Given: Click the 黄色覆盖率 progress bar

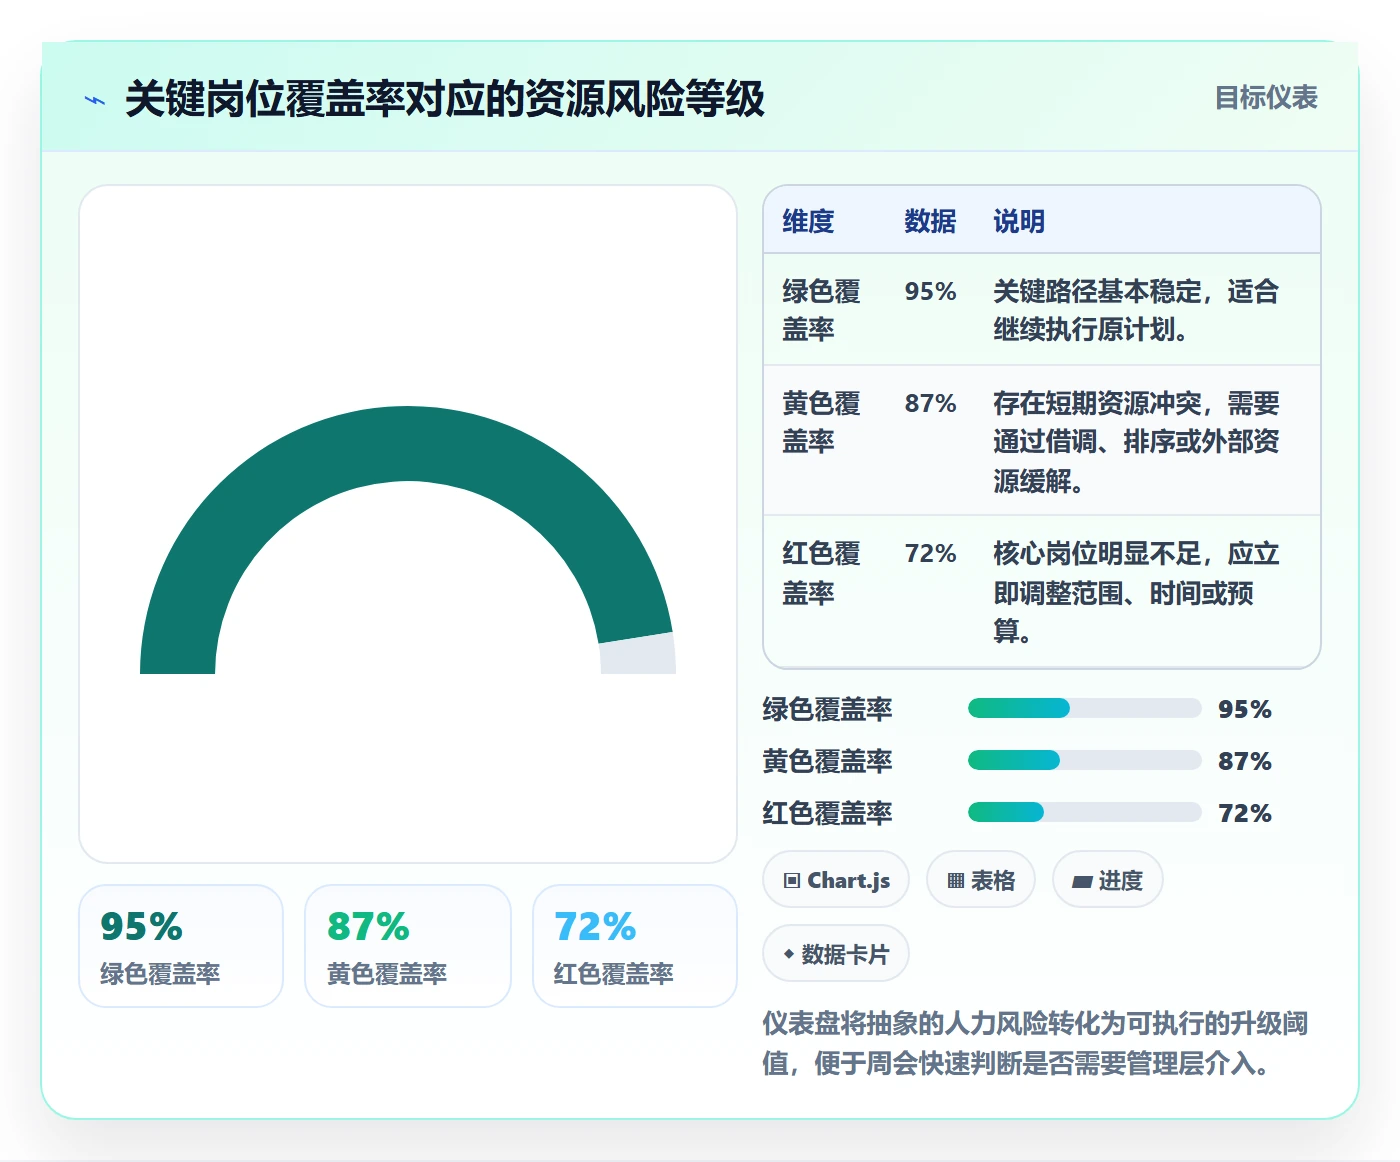Looking at the screenshot, I should [x=1084, y=761].
